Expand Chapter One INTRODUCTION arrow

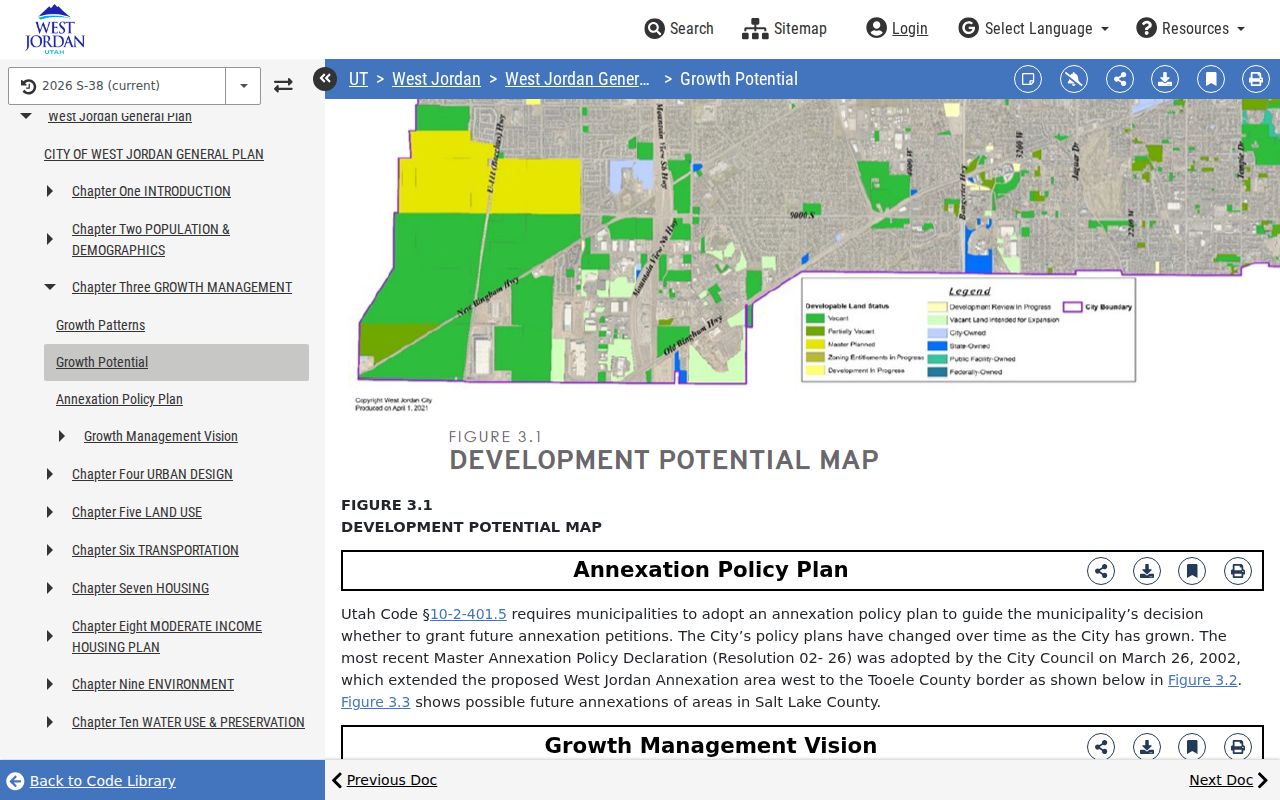[x=50, y=191]
